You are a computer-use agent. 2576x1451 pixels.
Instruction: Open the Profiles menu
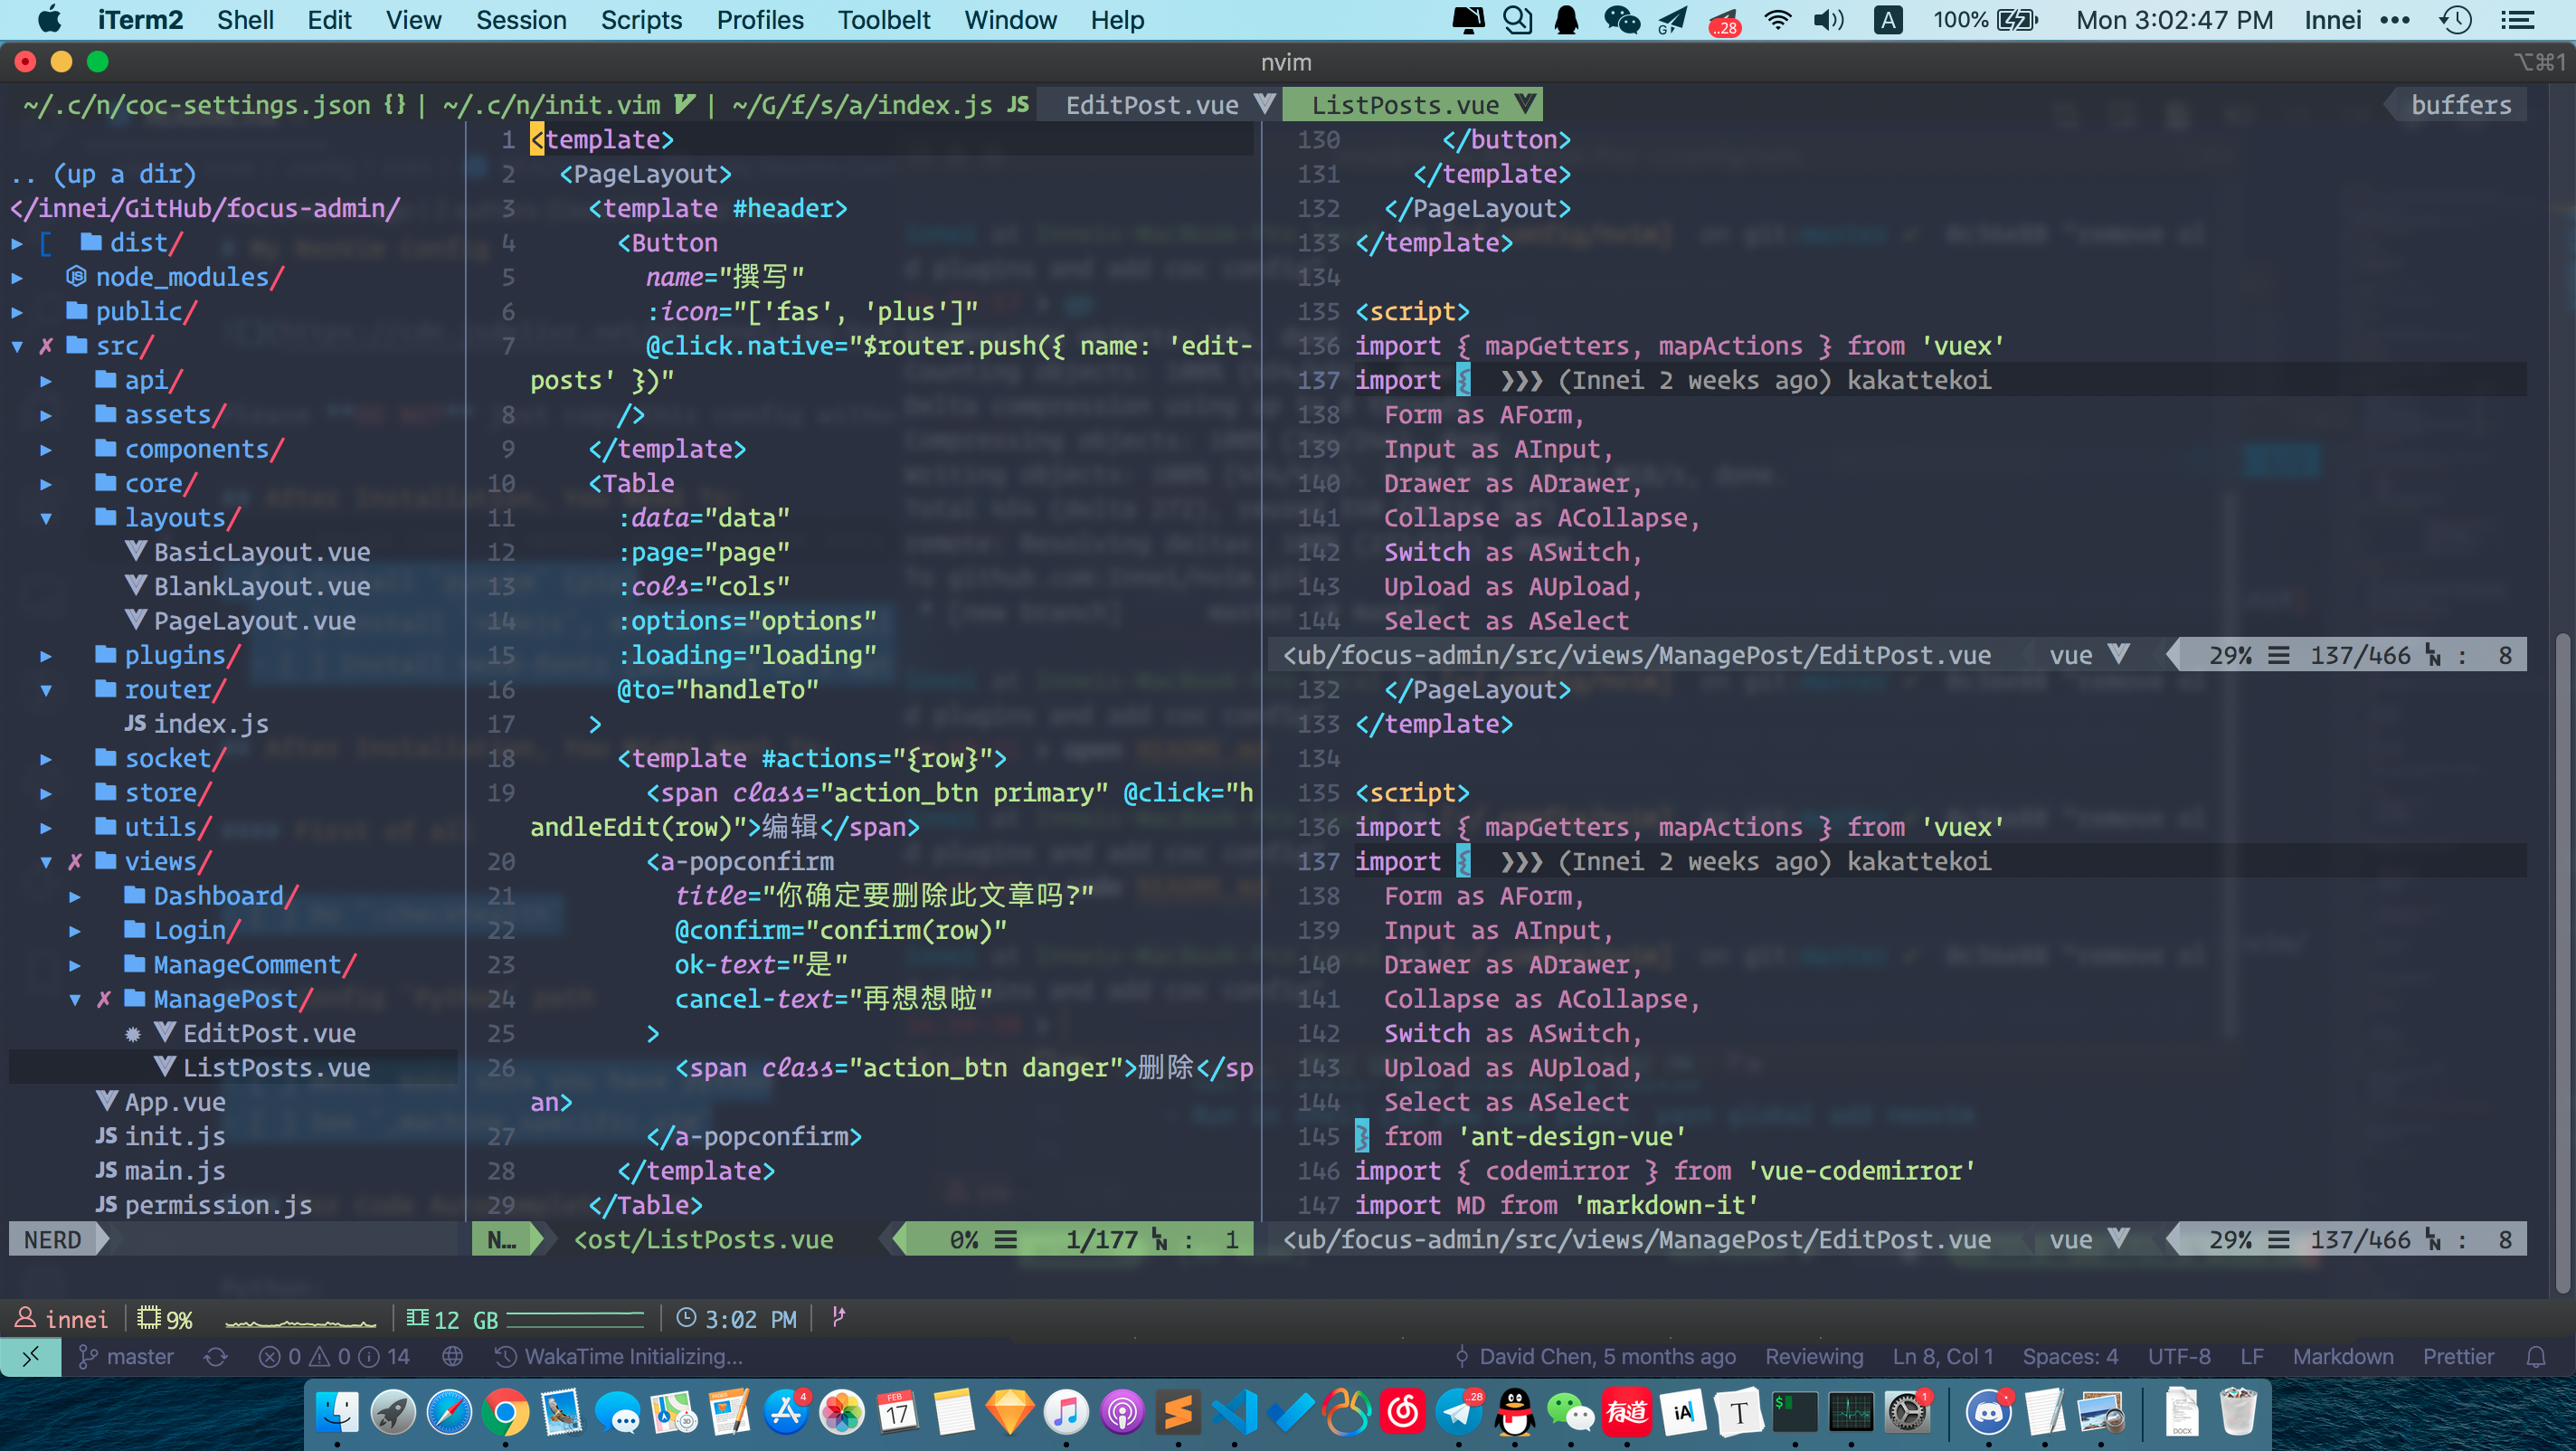759,20
